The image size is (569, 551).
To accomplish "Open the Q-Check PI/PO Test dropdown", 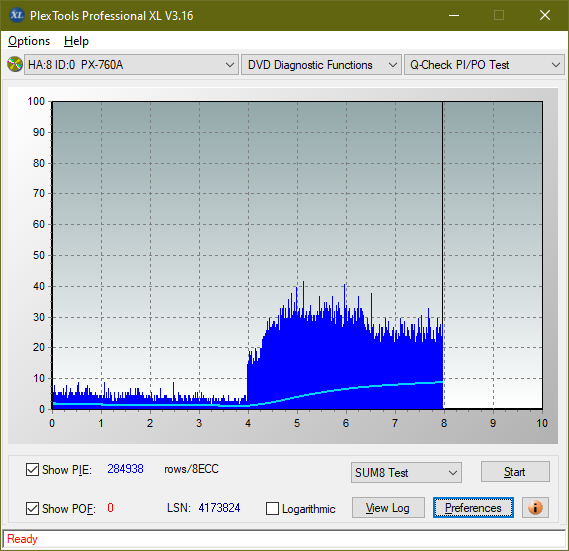I will (x=484, y=65).
